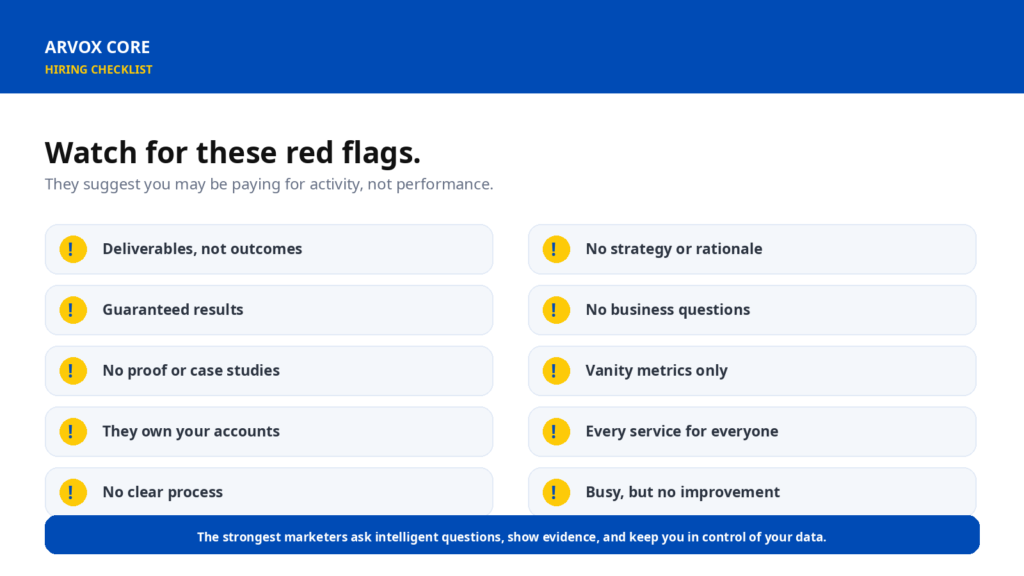Click the ARVOX CORE header title
1024x576 pixels.
pos(97,47)
